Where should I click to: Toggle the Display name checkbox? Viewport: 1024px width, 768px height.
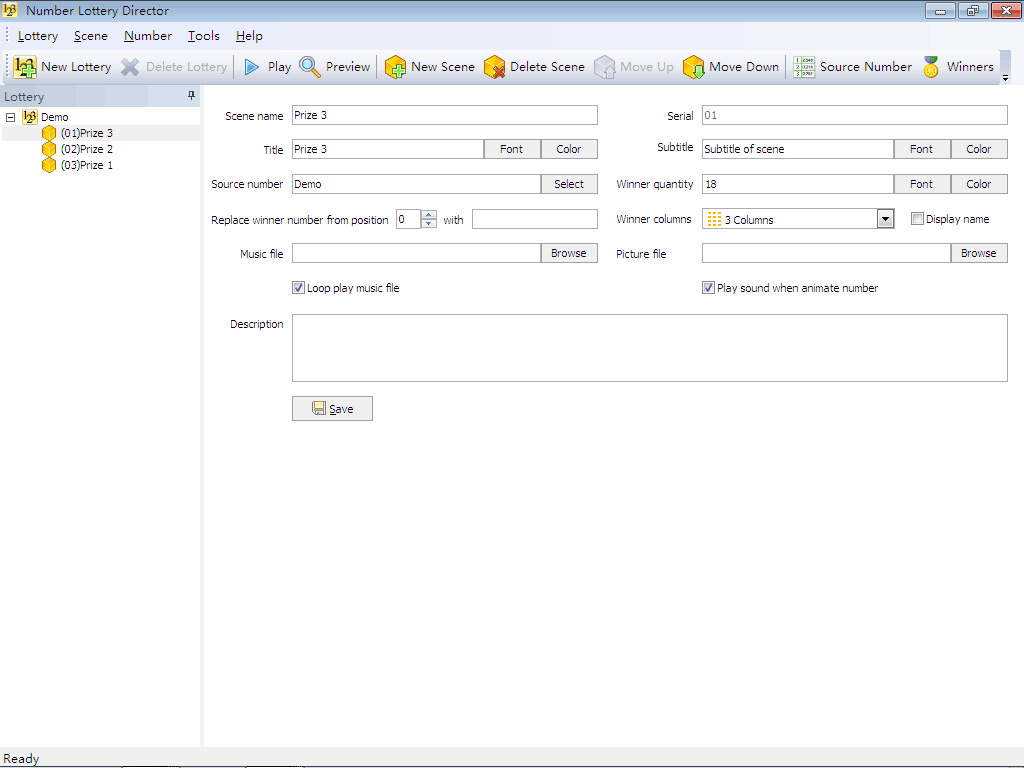pos(917,219)
